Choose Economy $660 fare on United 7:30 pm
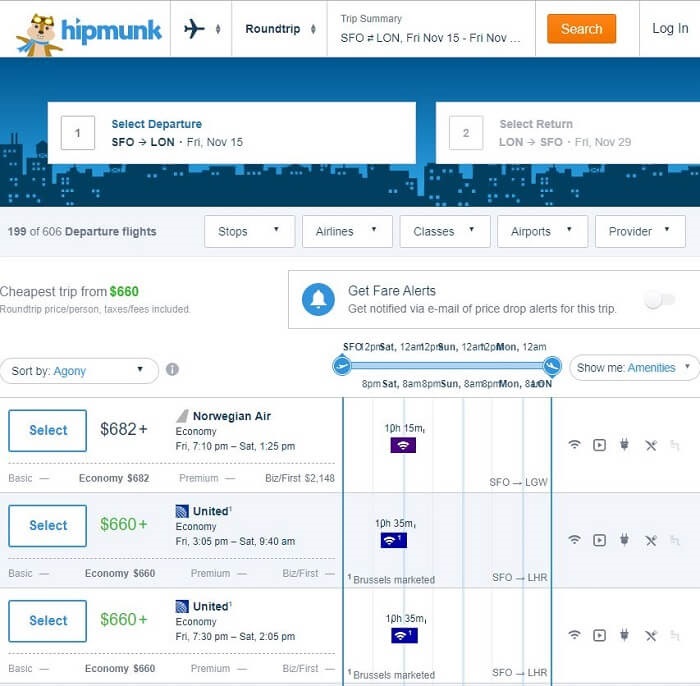 120,668
